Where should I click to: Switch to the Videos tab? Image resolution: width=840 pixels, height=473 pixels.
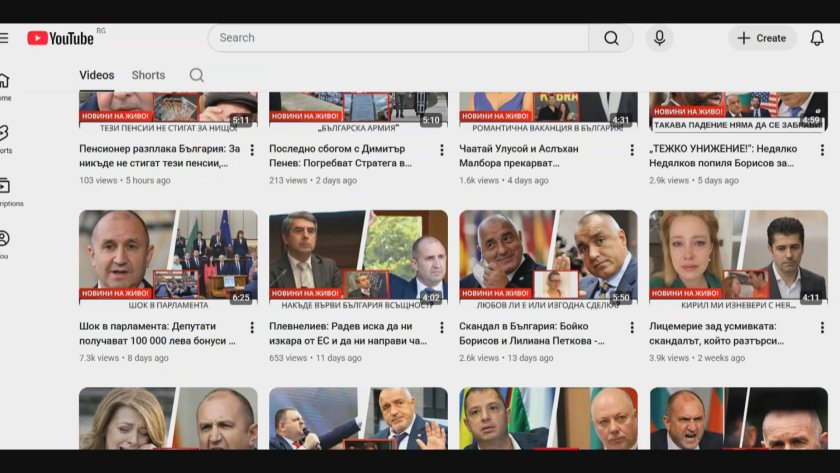[97, 75]
